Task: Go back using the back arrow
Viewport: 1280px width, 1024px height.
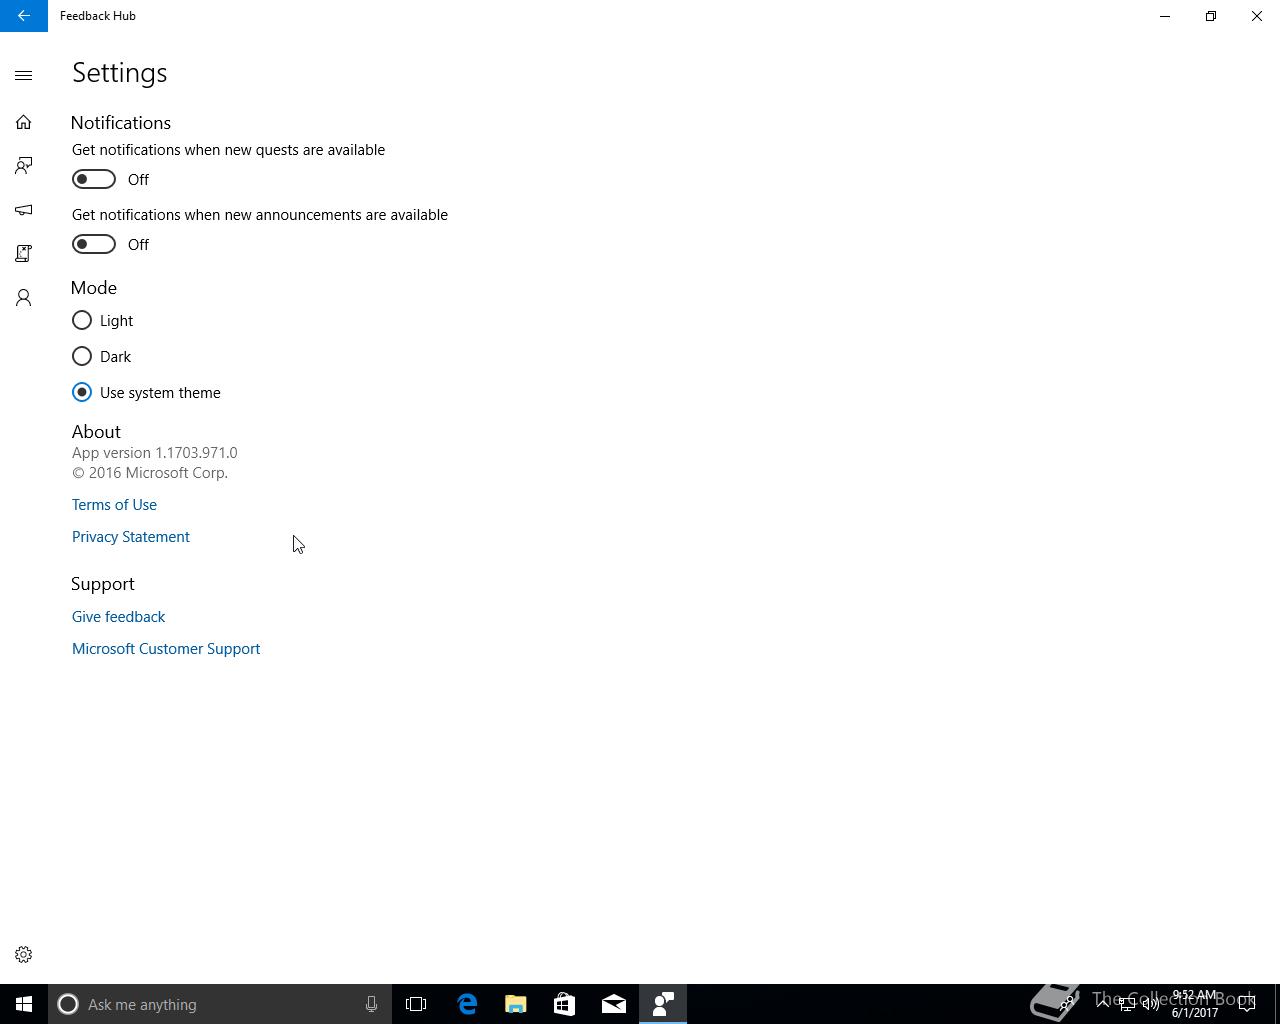Action: 24,16
